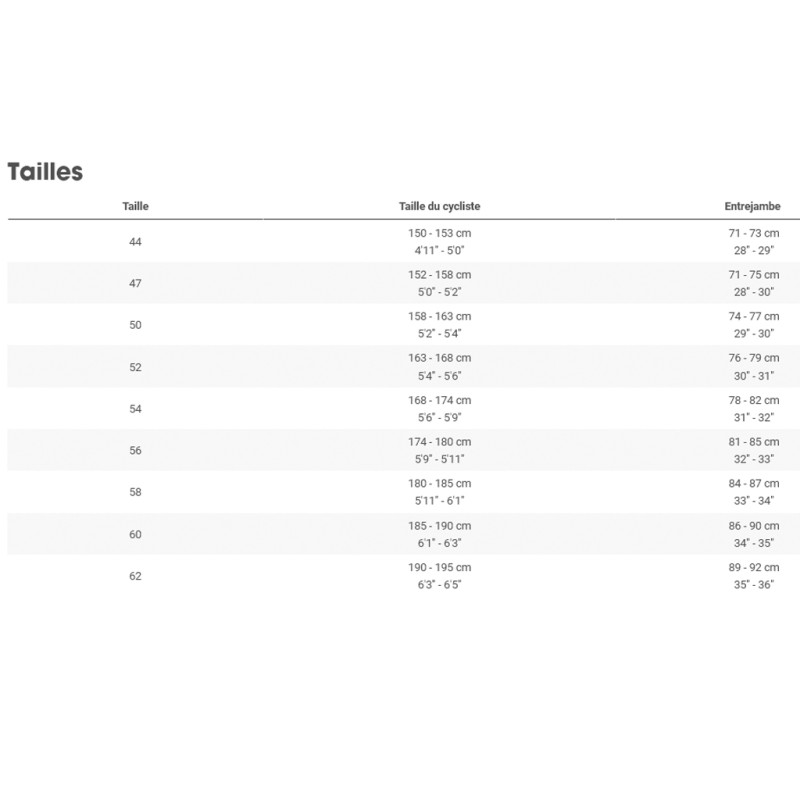
Task: Click the Tailles heading
Action: (45, 171)
